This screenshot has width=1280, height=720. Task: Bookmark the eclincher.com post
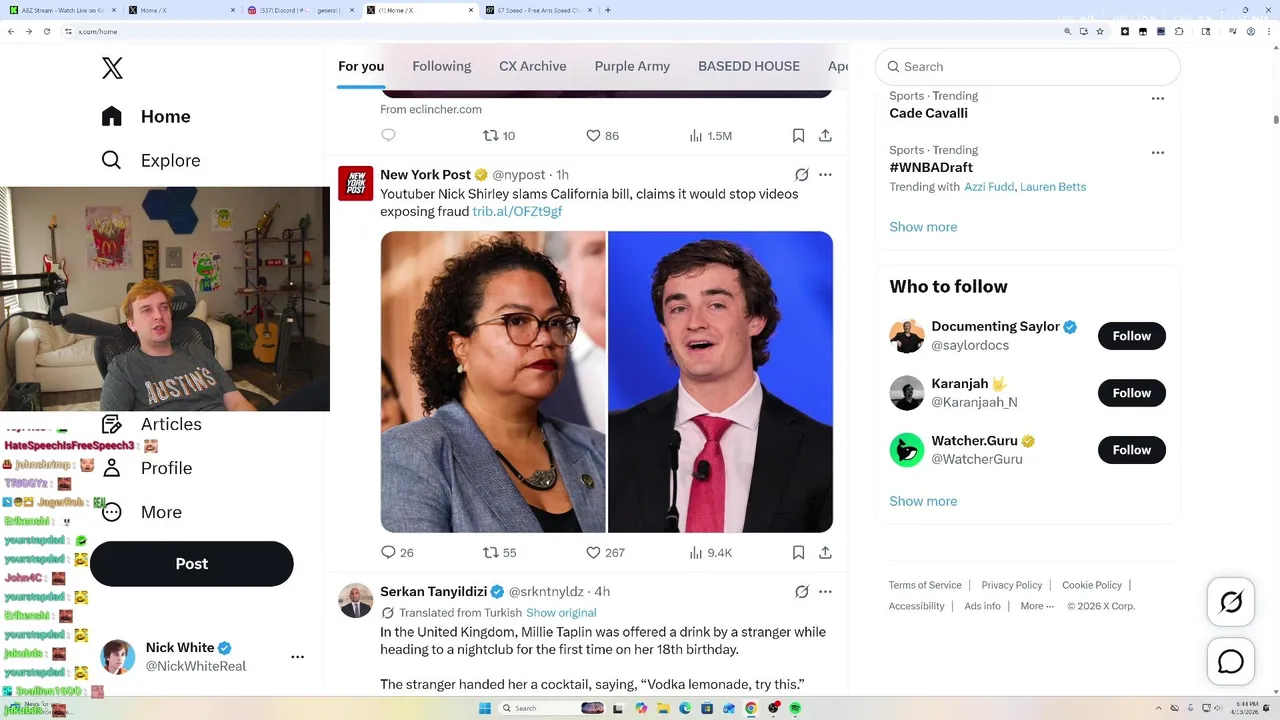pyautogui.click(x=798, y=135)
